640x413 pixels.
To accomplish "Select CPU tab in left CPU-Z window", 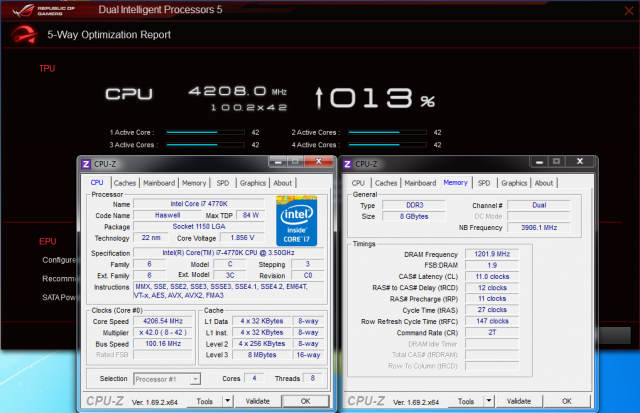I will coord(97,182).
